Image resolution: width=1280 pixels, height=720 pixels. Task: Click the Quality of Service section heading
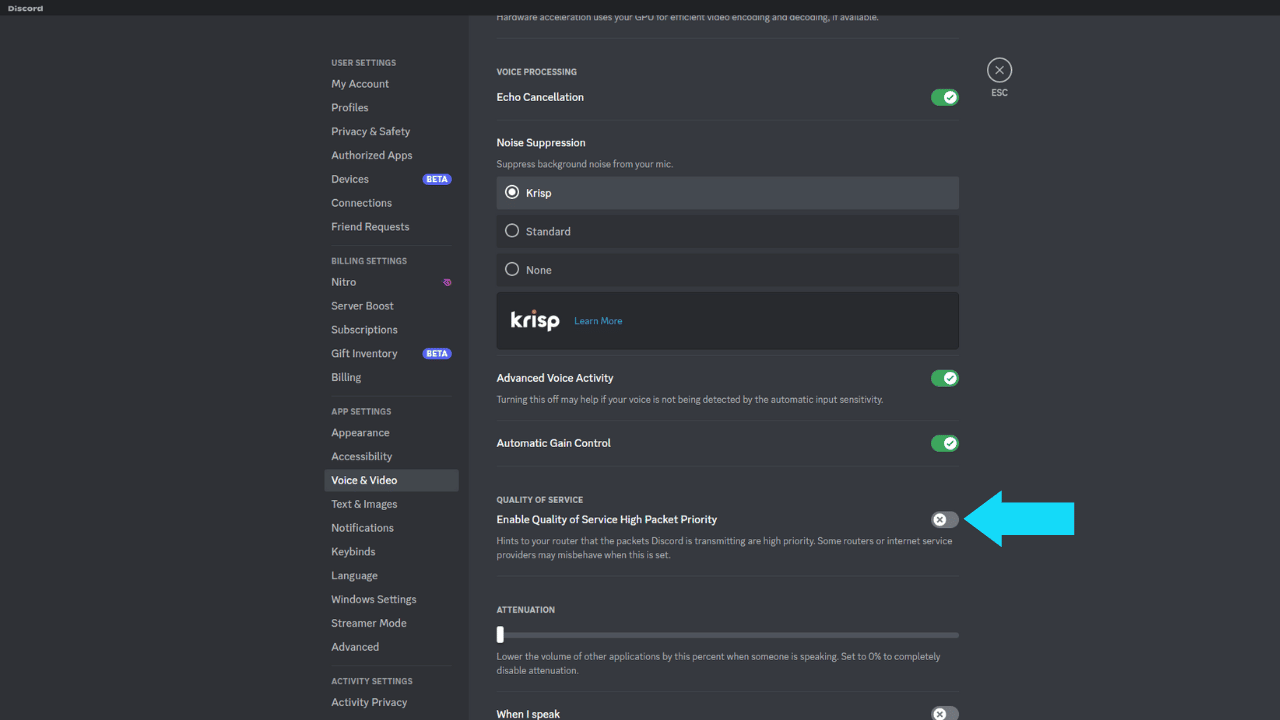pos(540,499)
